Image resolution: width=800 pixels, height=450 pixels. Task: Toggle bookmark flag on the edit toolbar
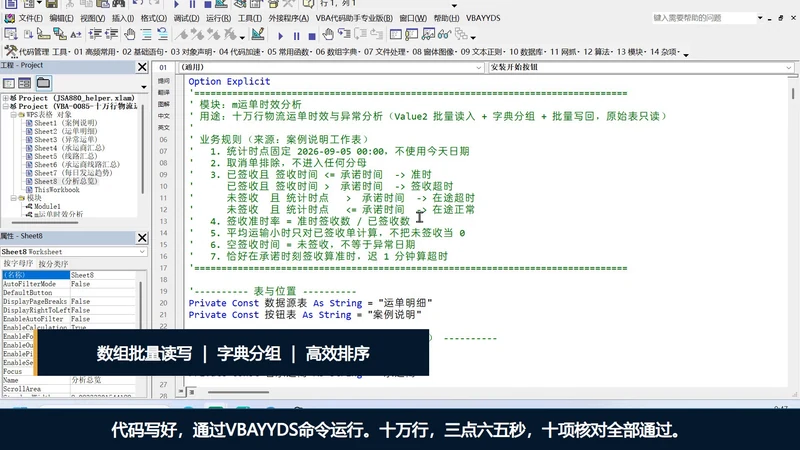click(x=182, y=35)
